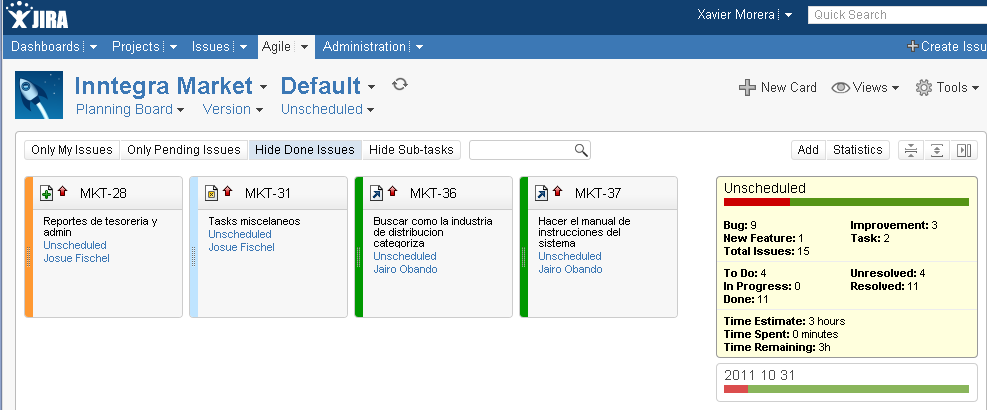Click Josue Fischel on the MKT-28 card
987x410 pixels.
point(76,258)
